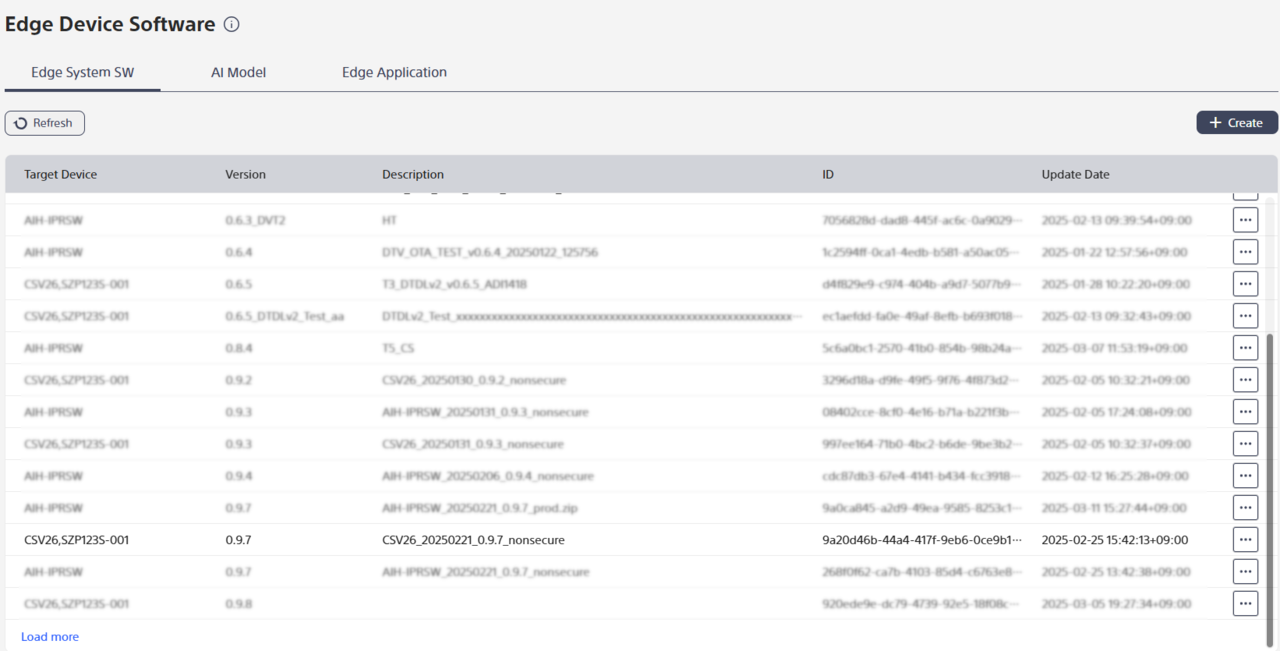Viewport: 1280px width, 651px height.
Task: Click the Refresh button
Action: coord(45,123)
